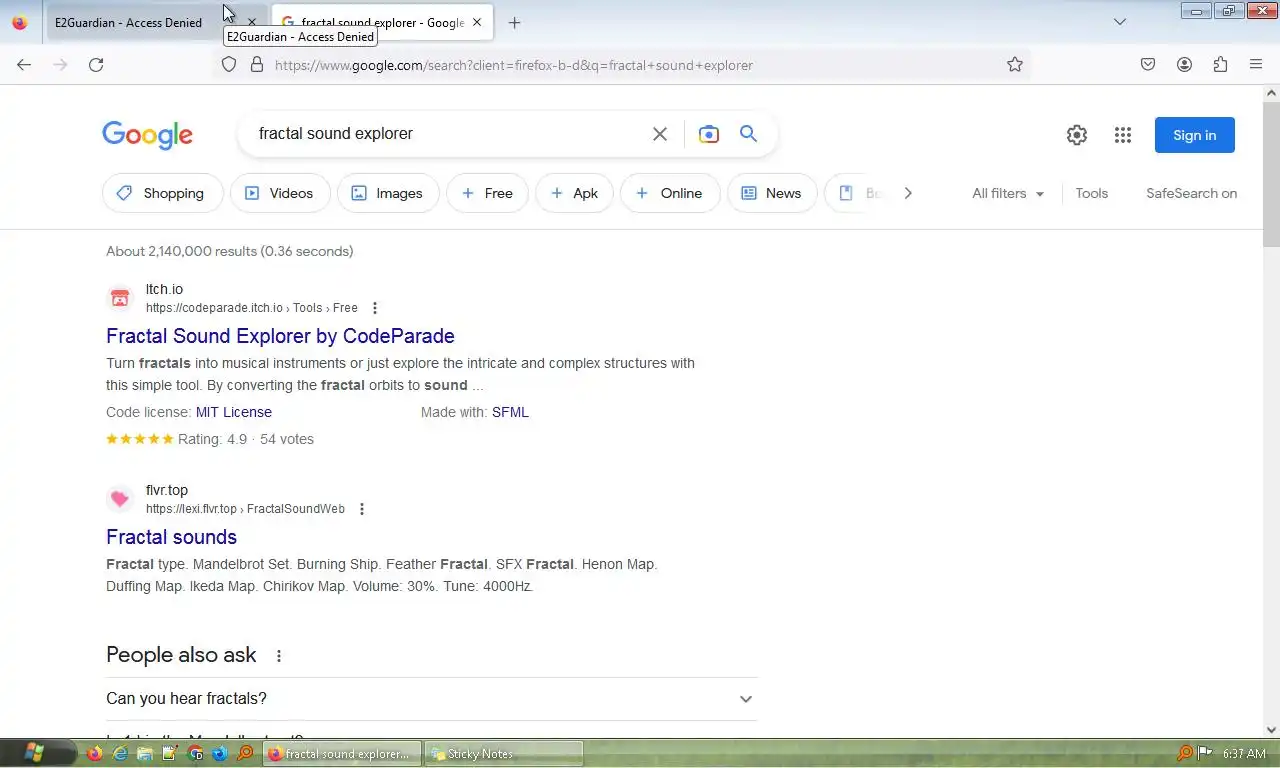Filter results by Shopping
This screenshot has width=1280, height=768.
(161, 193)
